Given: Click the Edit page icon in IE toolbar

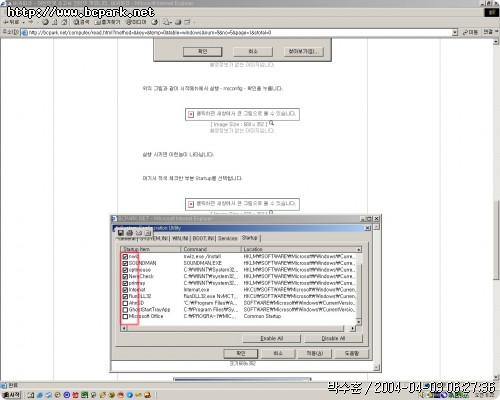Looking at the screenshot, I should pyautogui.click(x=187, y=22).
